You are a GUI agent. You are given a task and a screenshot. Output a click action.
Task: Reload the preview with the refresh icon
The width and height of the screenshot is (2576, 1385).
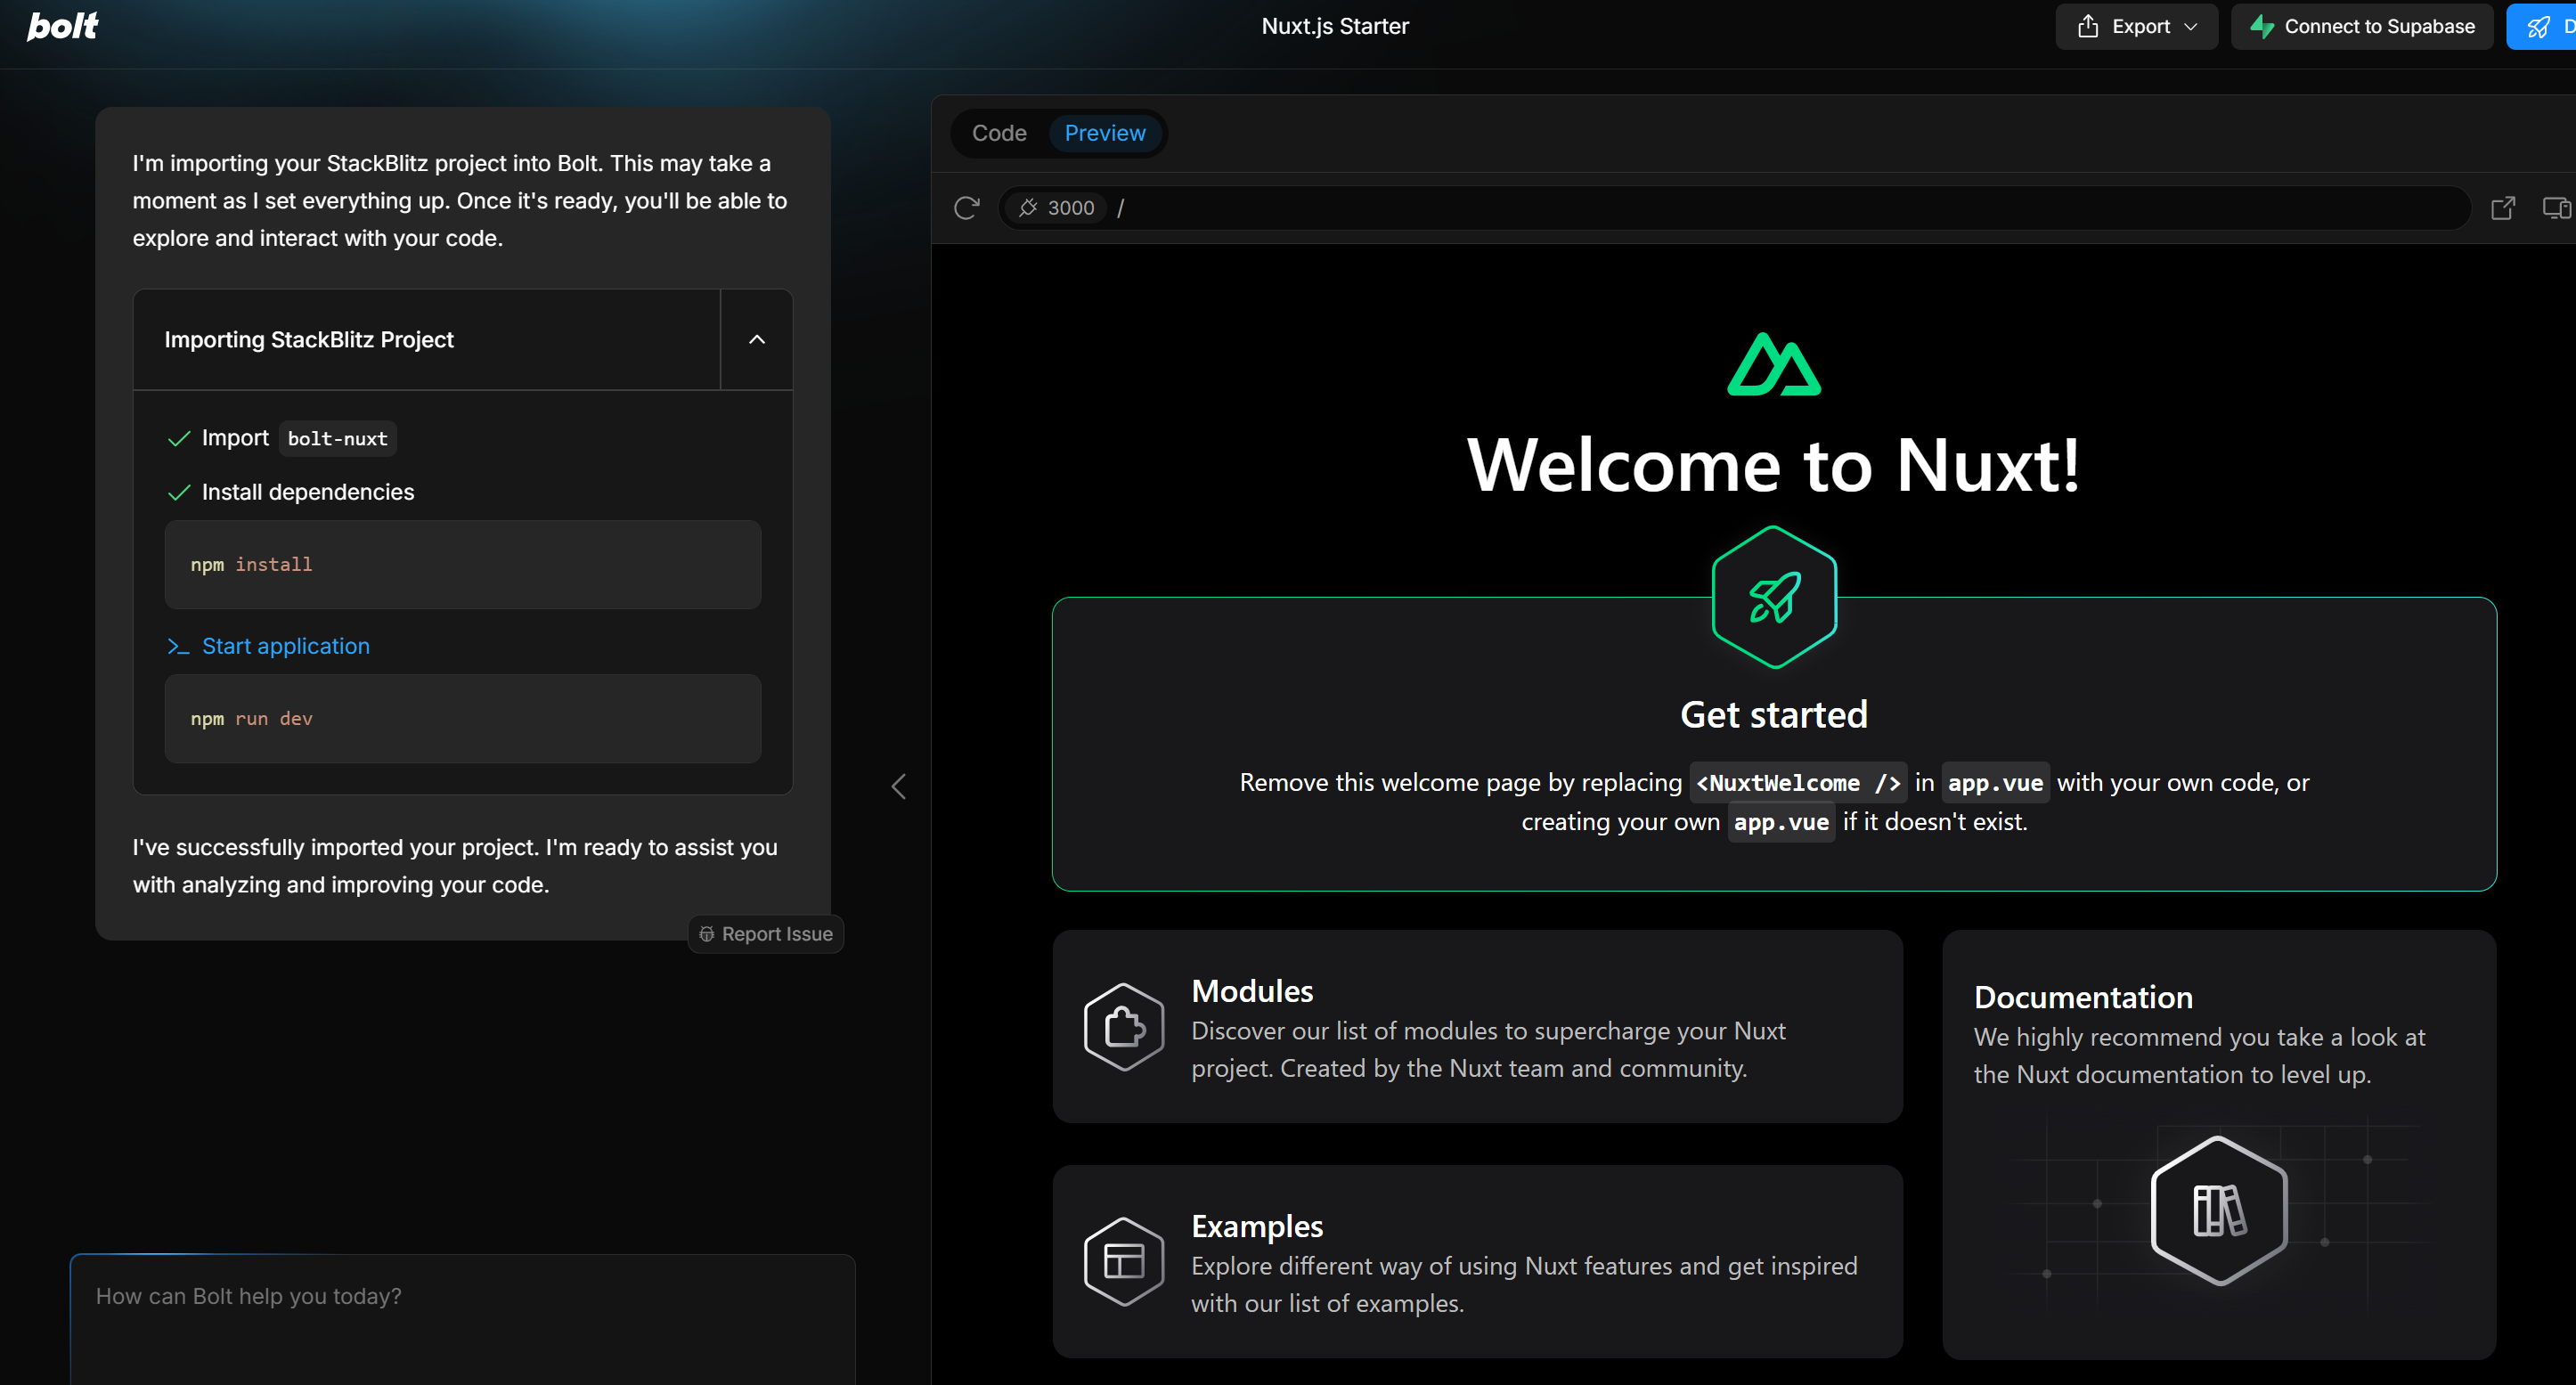click(x=966, y=208)
